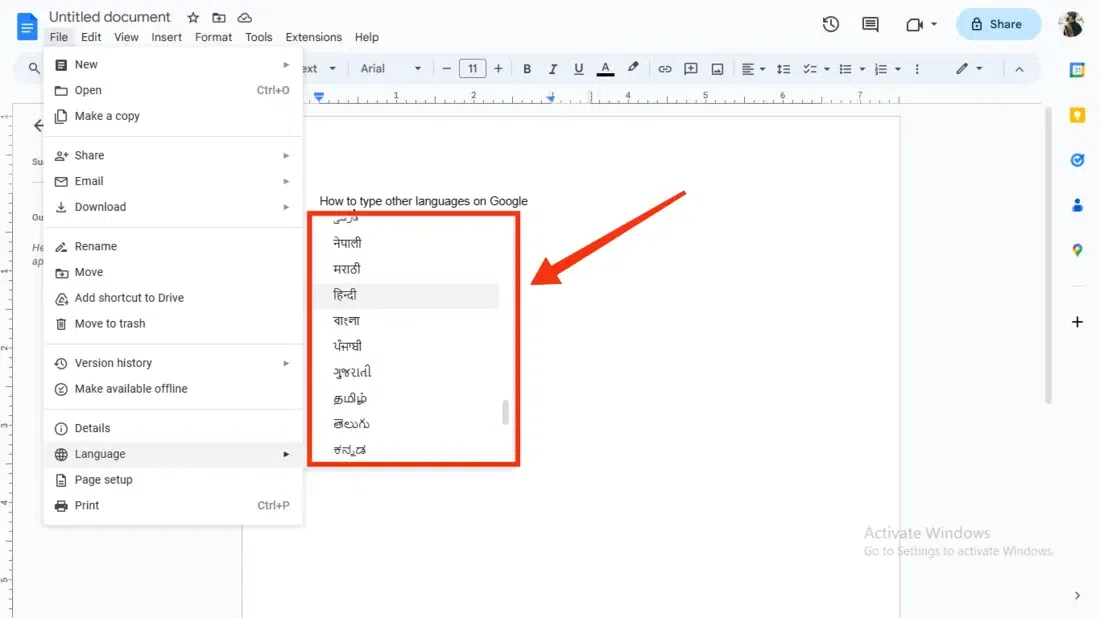Choose Open in File menu
The image size is (1100, 618).
[x=173, y=90]
